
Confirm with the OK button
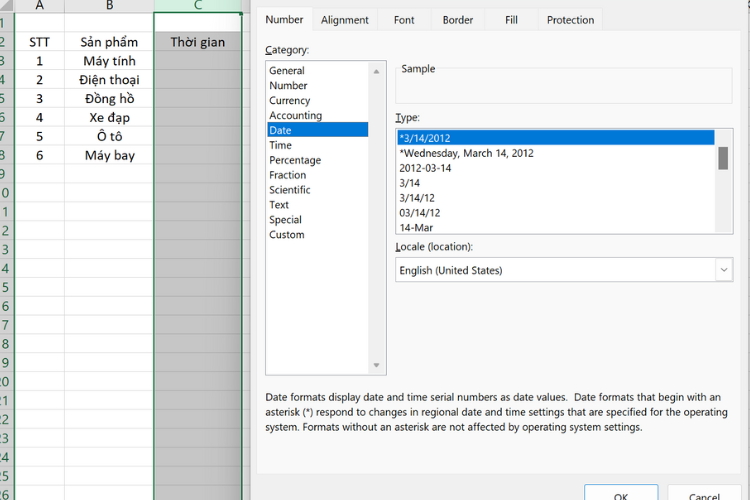pyautogui.click(x=621, y=495)
